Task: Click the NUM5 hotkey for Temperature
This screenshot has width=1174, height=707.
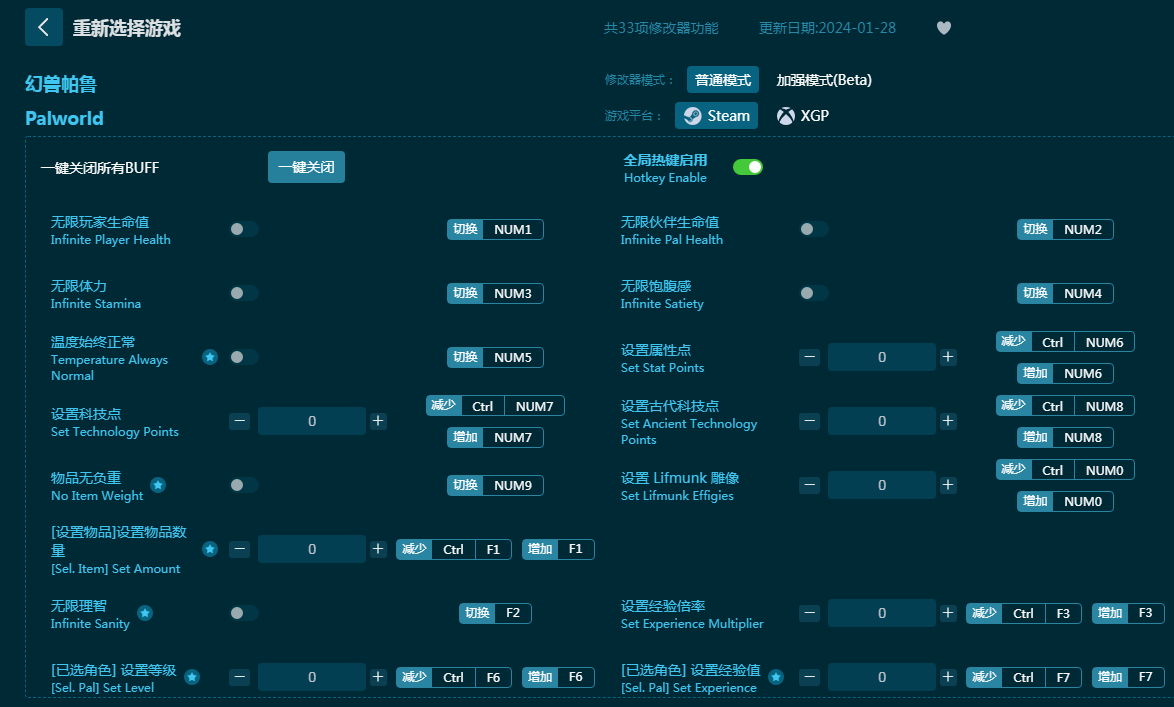Action: point(496,357)
